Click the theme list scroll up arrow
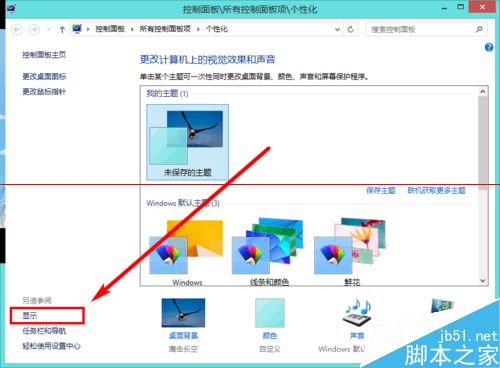The height and width of the screenshot is (368, 500). (483, 91)
